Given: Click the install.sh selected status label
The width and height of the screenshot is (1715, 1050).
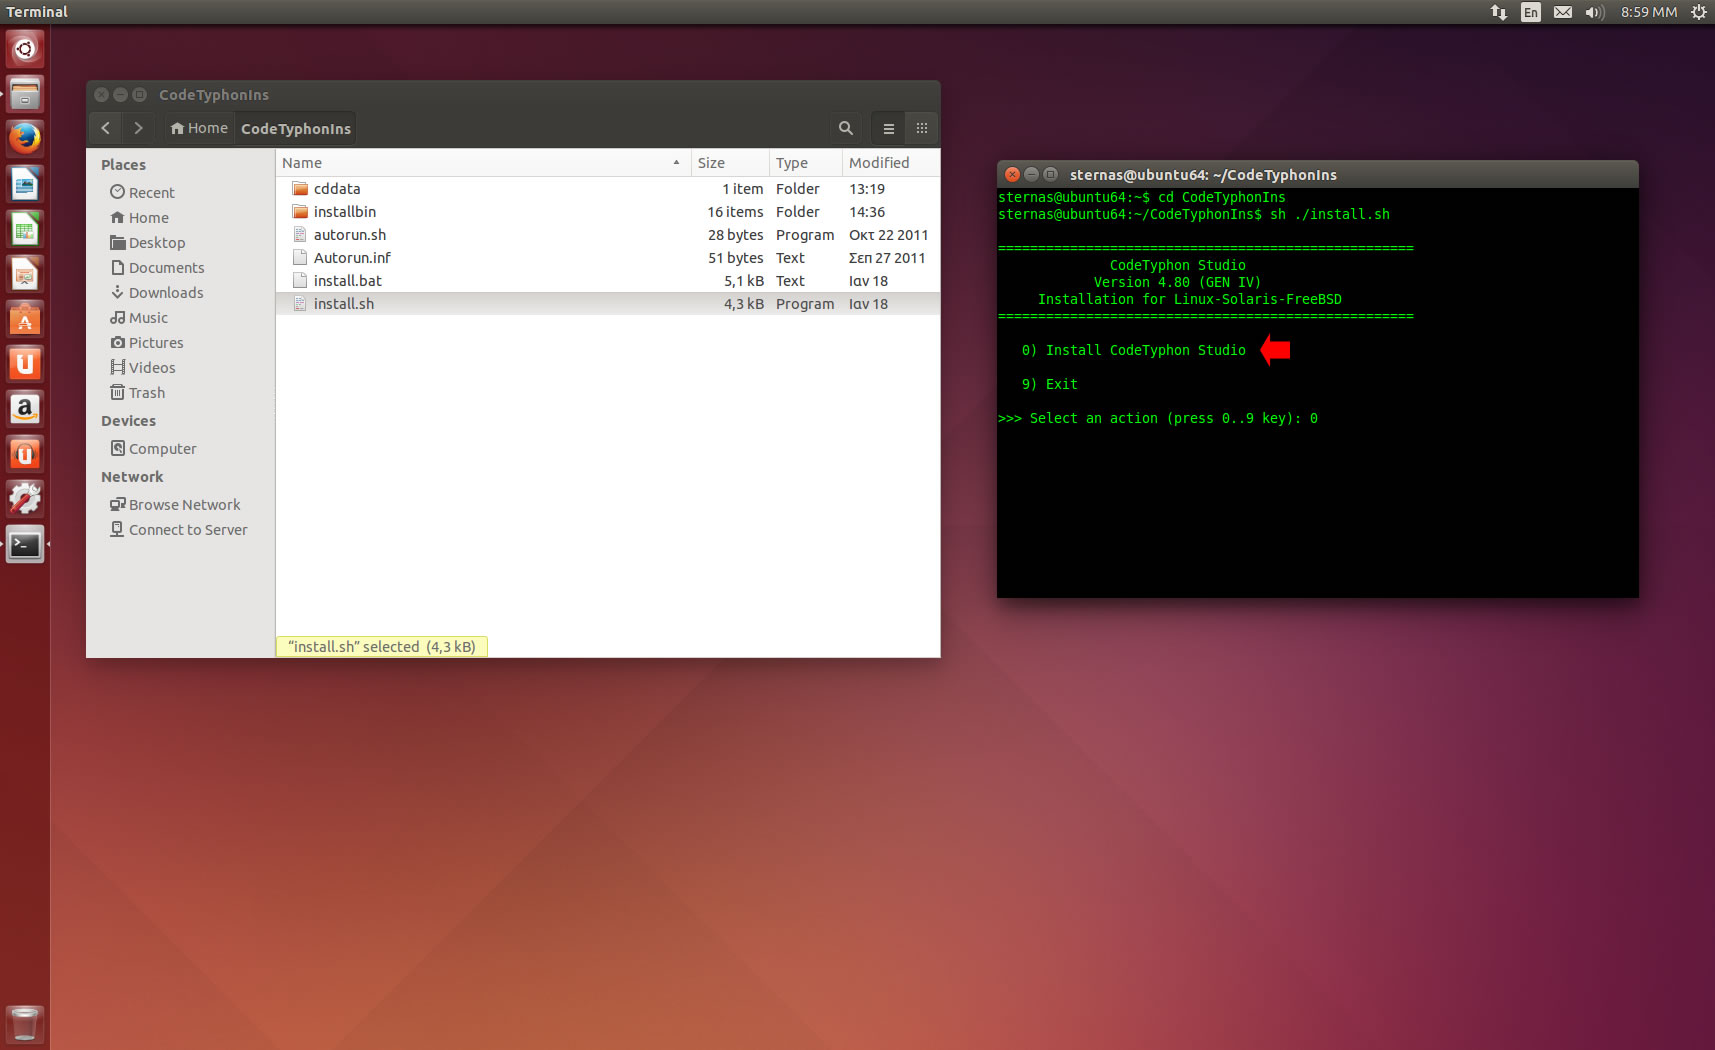Looking at the screenshot, I should tap(382, 646).
